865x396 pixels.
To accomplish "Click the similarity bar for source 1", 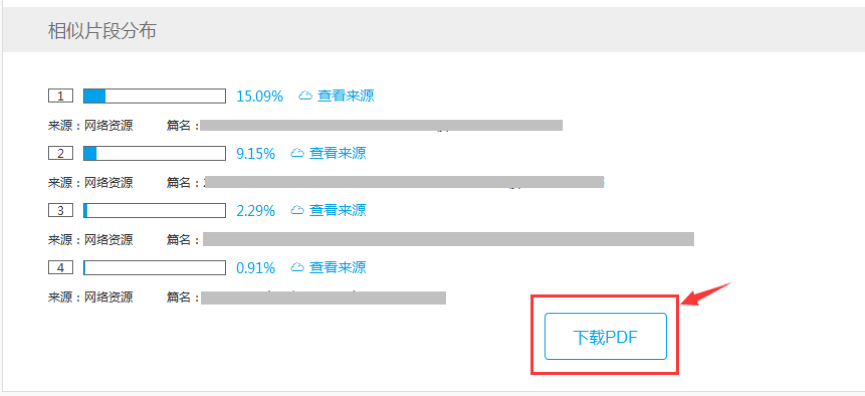I will coord(154,96).
